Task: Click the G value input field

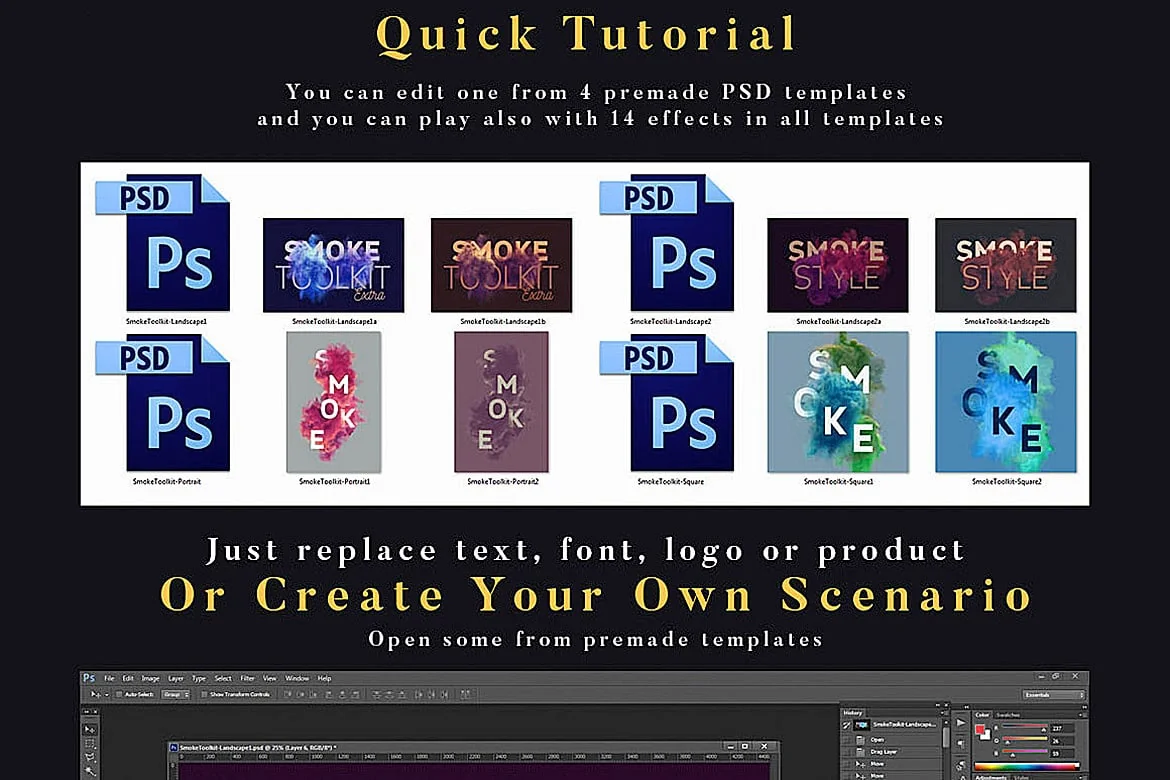Action: pyautogui.click(x=1063, y=740)
